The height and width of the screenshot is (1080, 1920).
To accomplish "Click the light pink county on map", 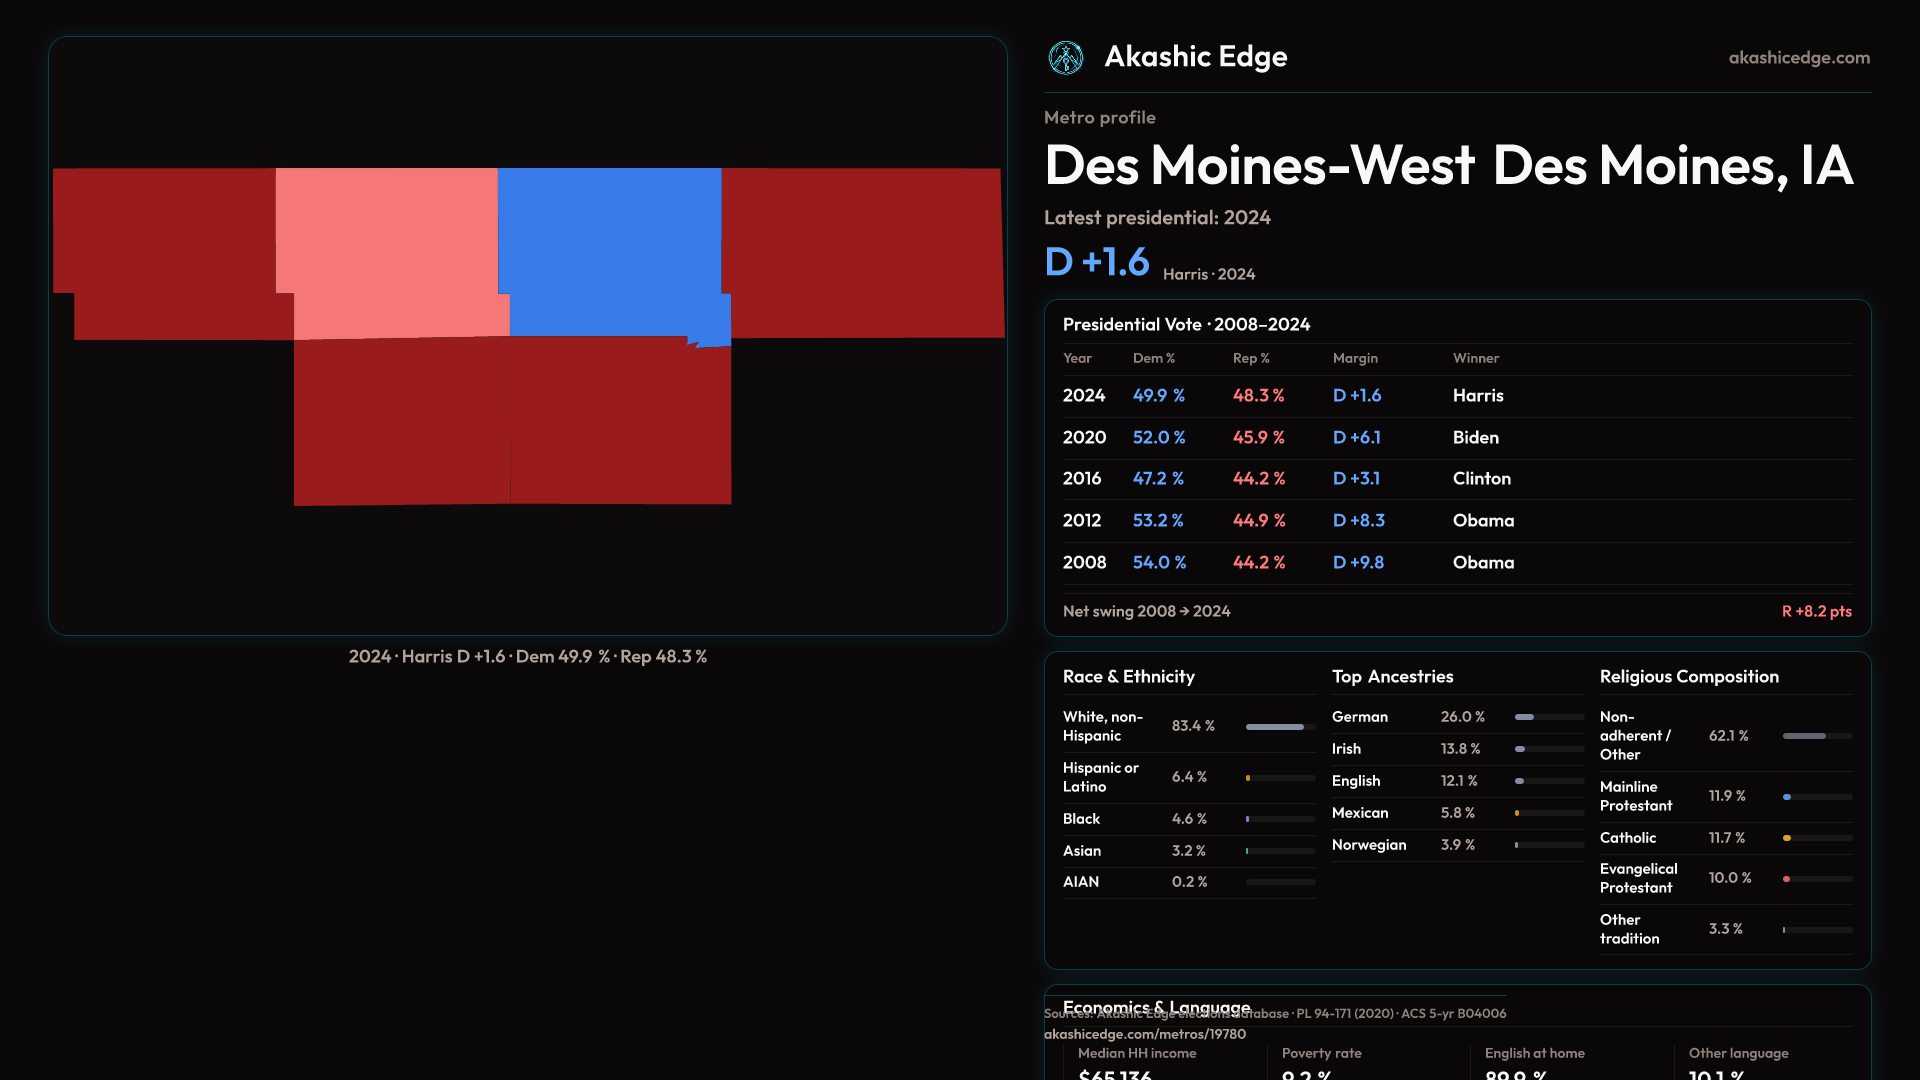I will [390, 250].
